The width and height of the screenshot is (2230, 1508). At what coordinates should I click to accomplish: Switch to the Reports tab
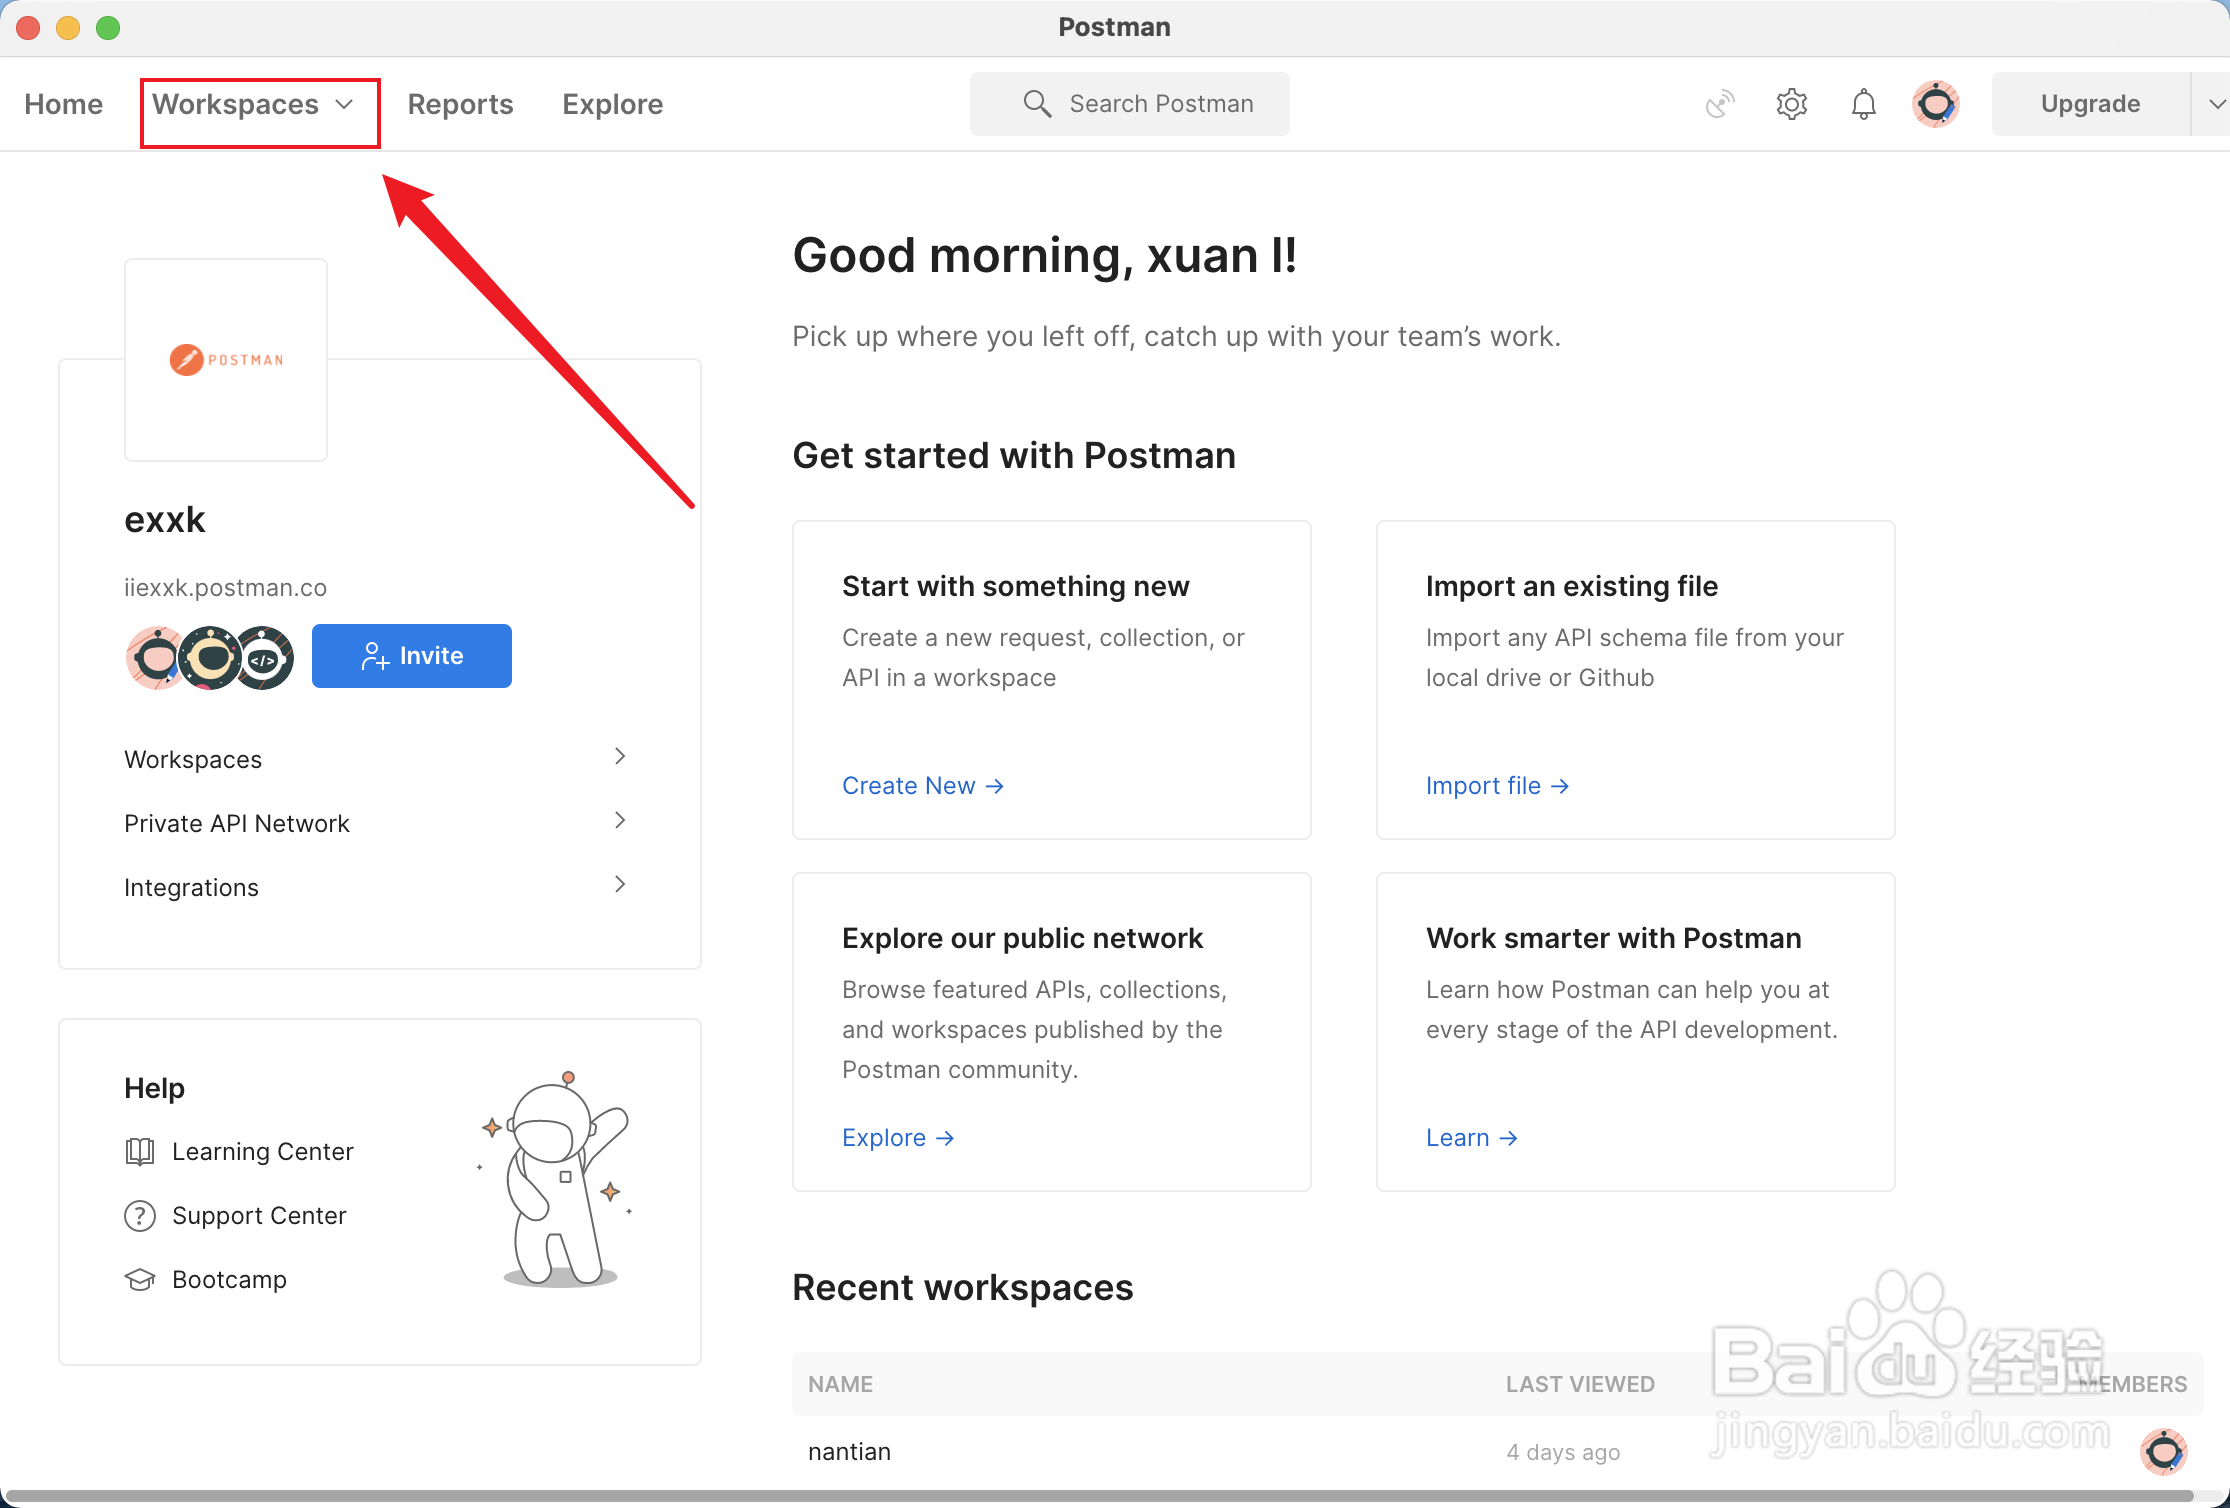click(x=460, y=105)
